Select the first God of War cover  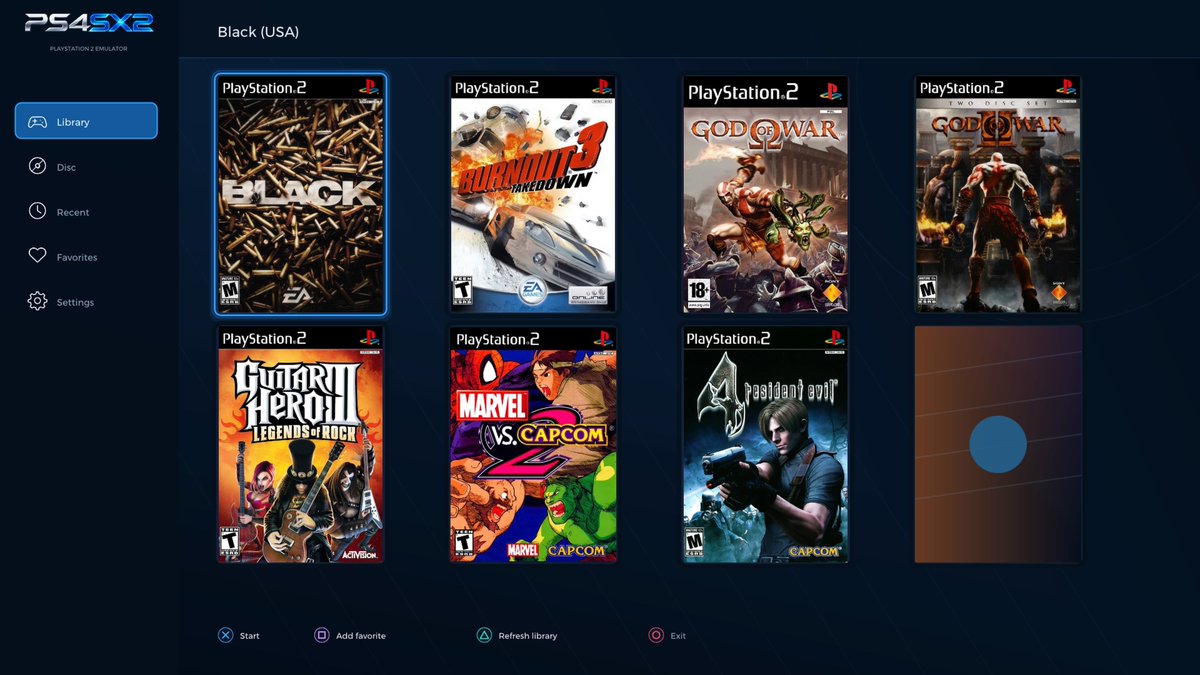pos(766,194)
